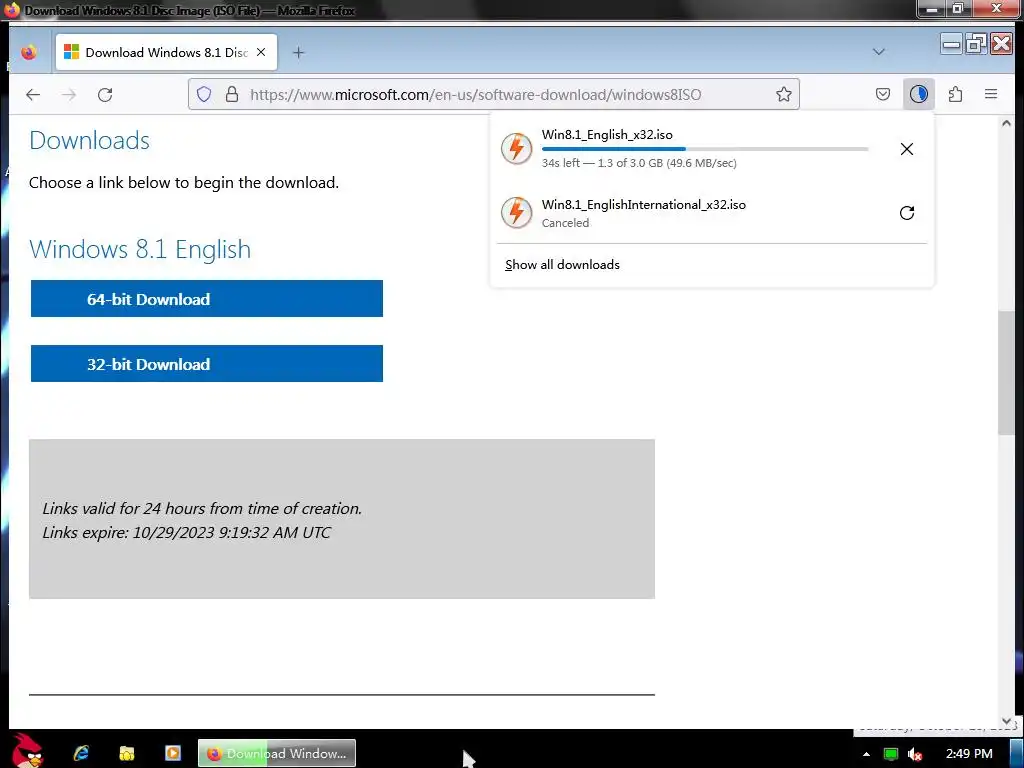Screen dimensions: 1024x768
Task: Click the Links expire date text
Action: tap(186, 532)
